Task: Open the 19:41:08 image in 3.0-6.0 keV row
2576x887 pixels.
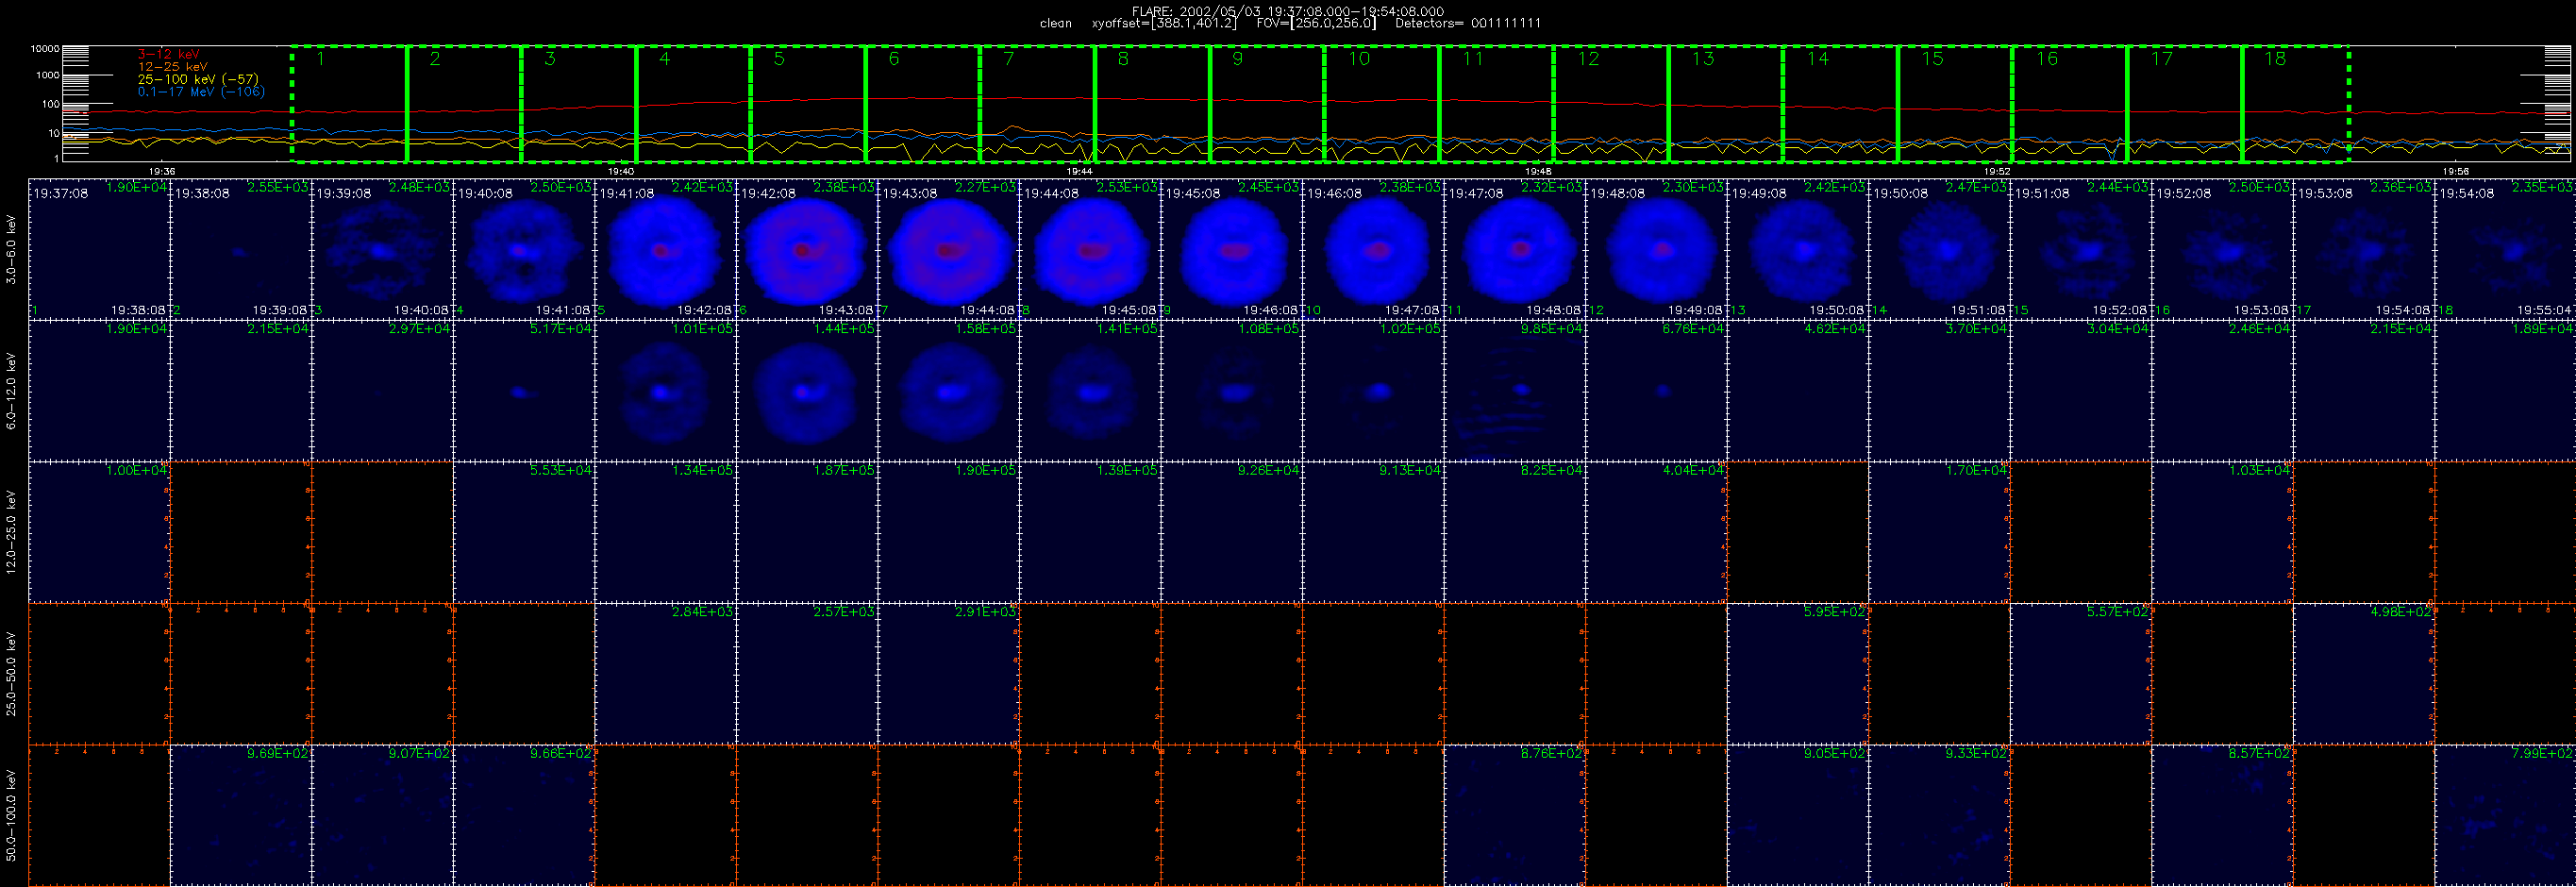Action: pos(666,250)
